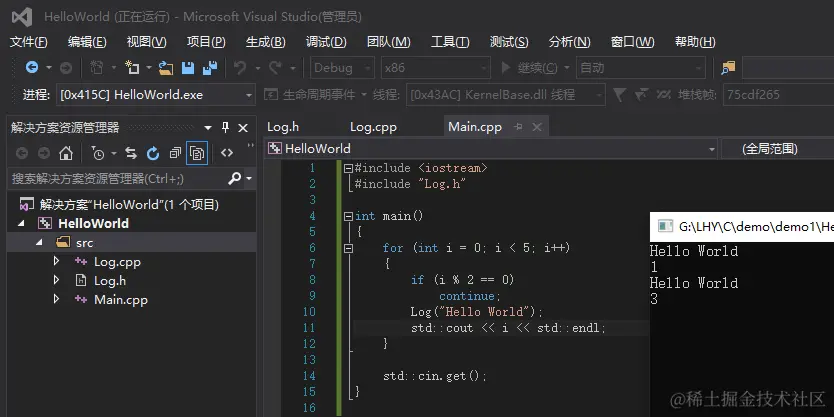The image size is (834, 417).
Task: Pin the Main.cpp tab
Action: (519, 127)
